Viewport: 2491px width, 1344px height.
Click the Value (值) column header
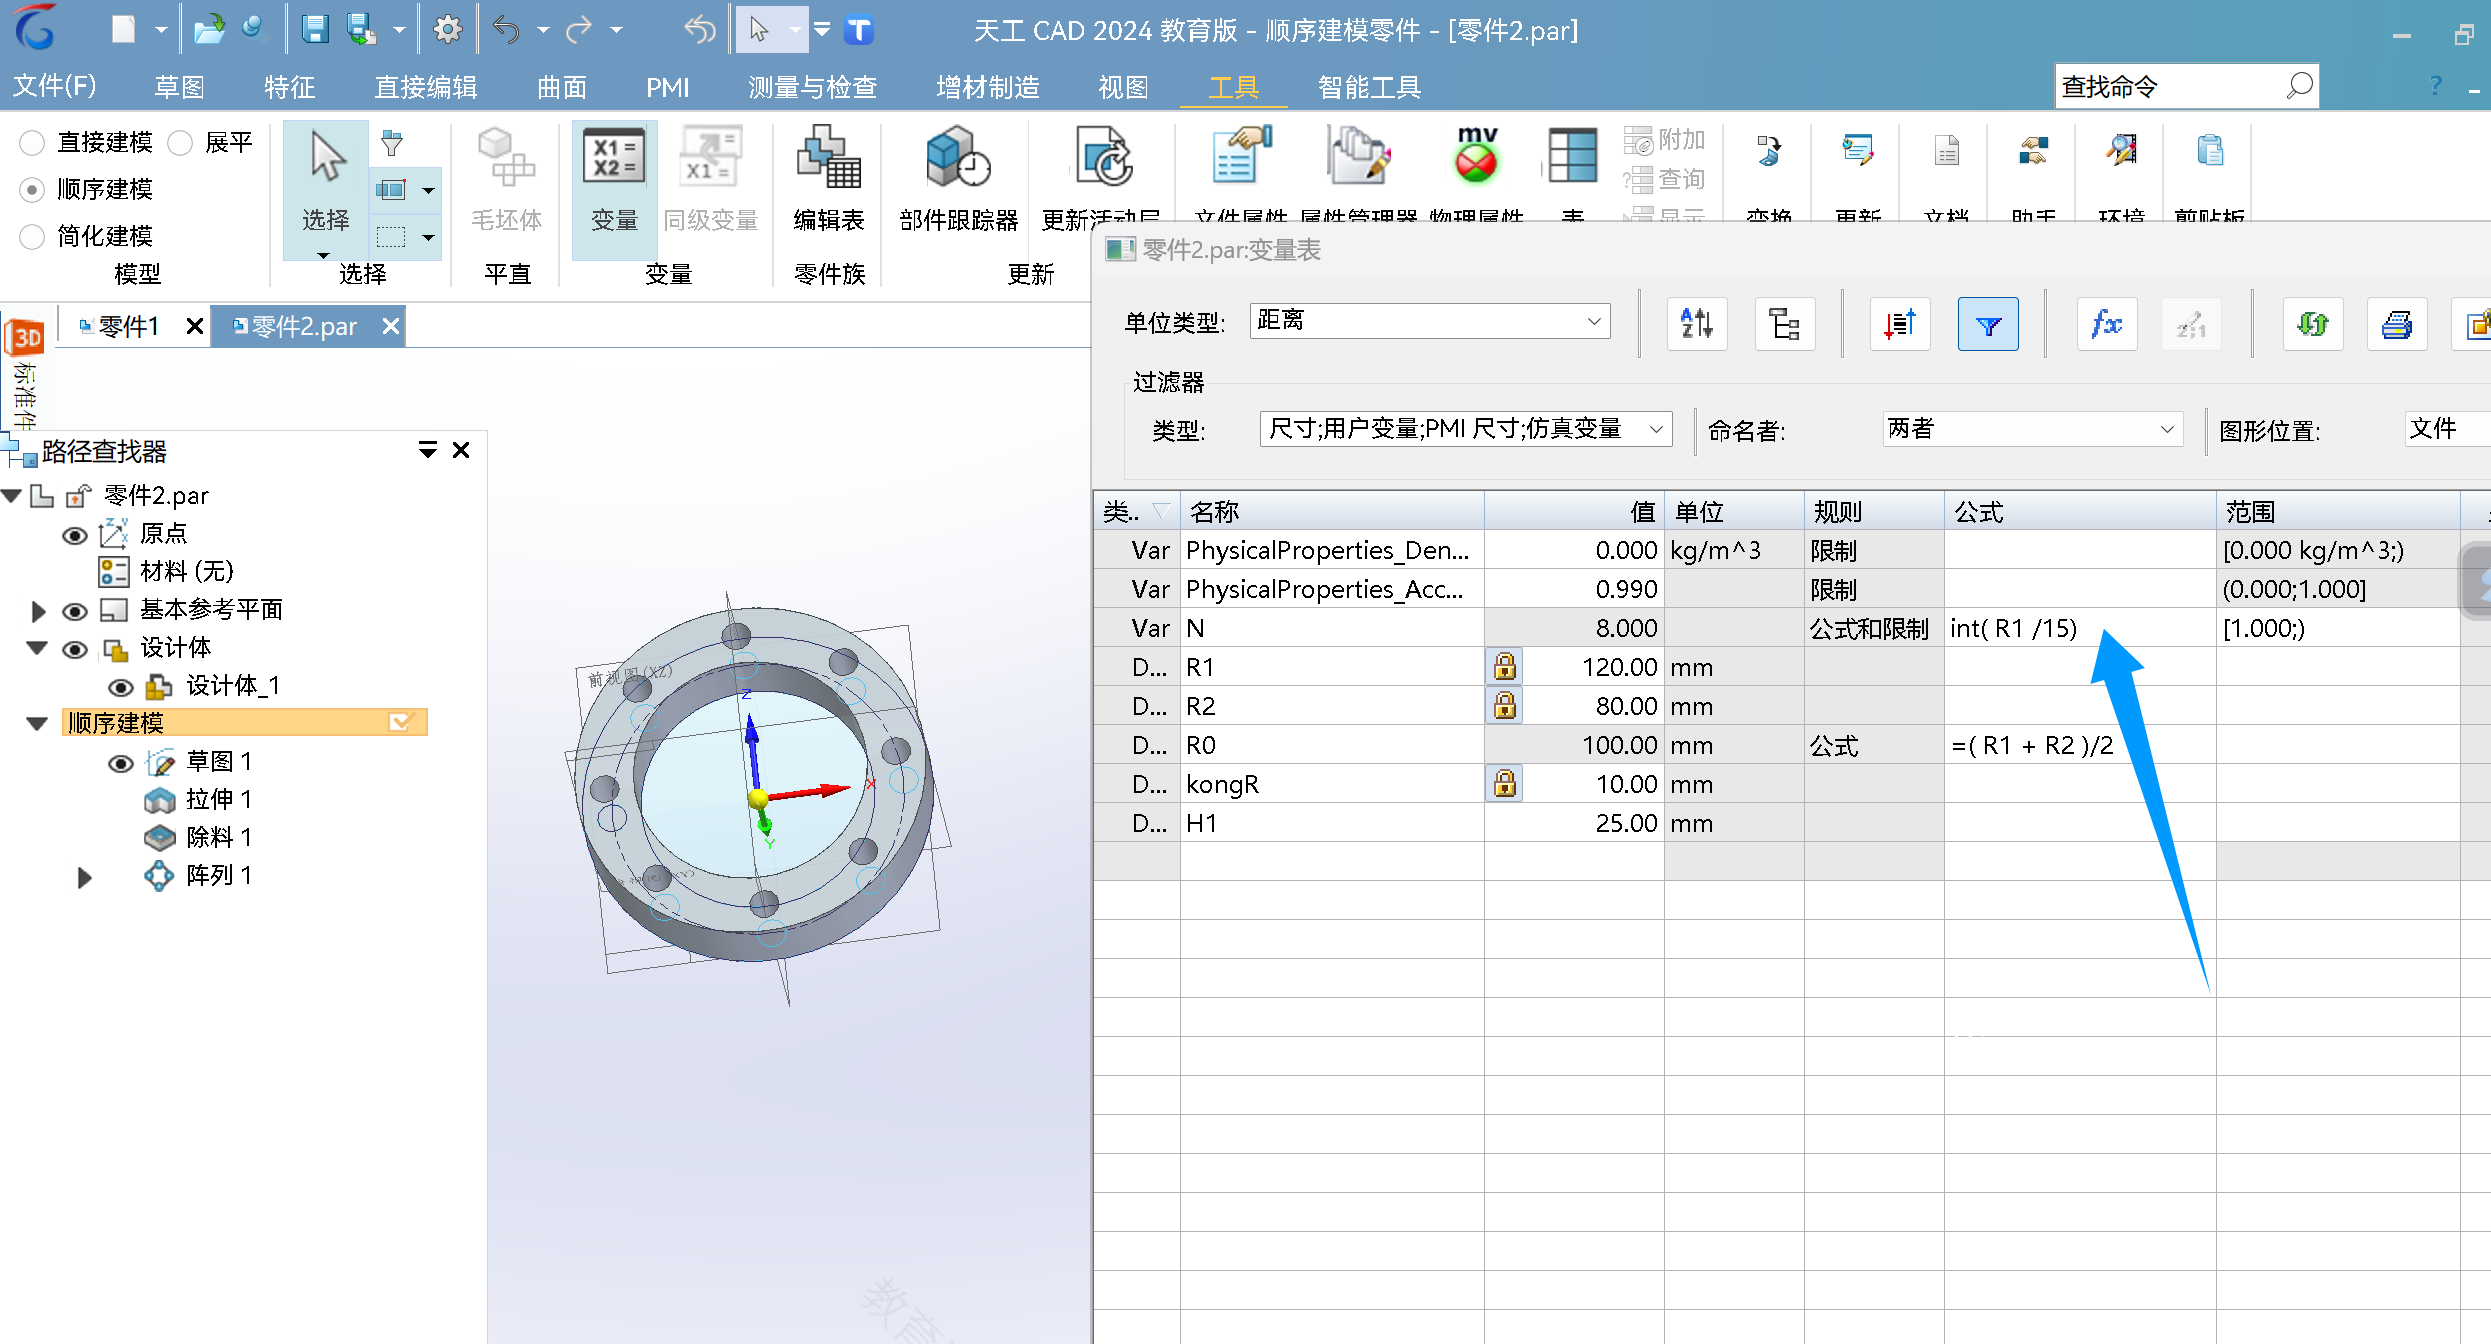click(1574, 511)
